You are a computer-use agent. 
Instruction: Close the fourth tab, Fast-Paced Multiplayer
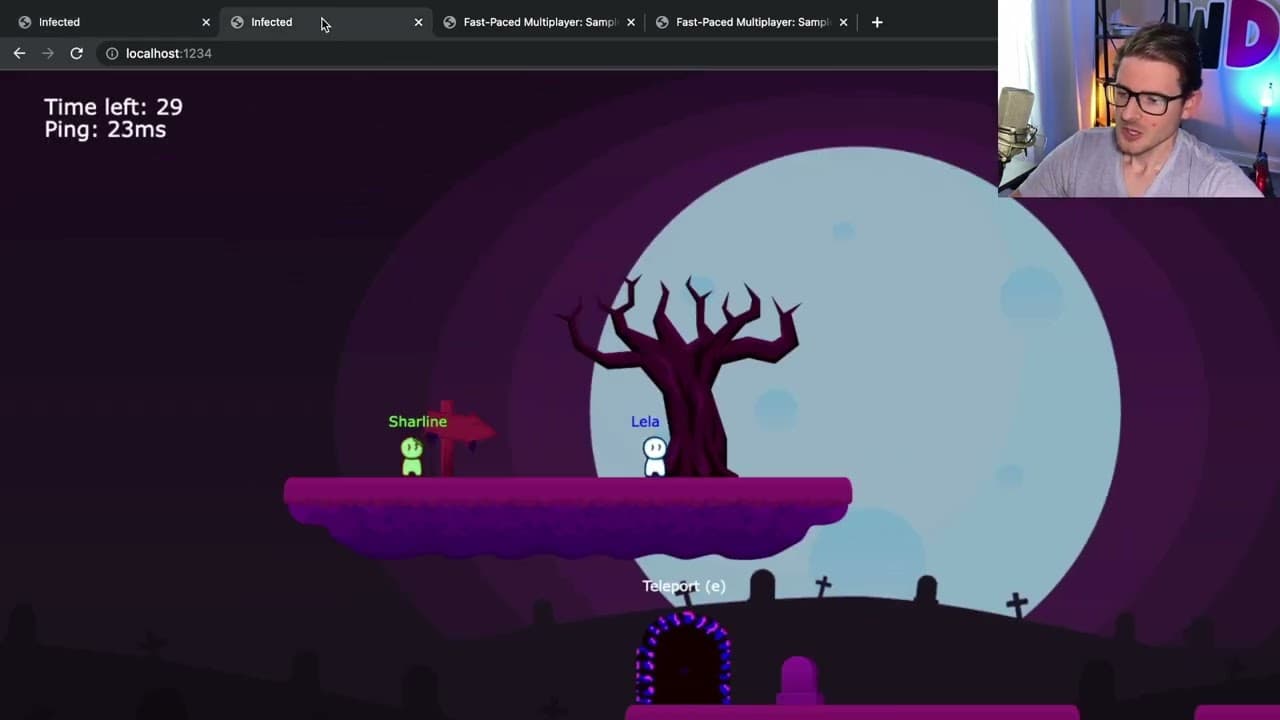(x=843, y=22)
